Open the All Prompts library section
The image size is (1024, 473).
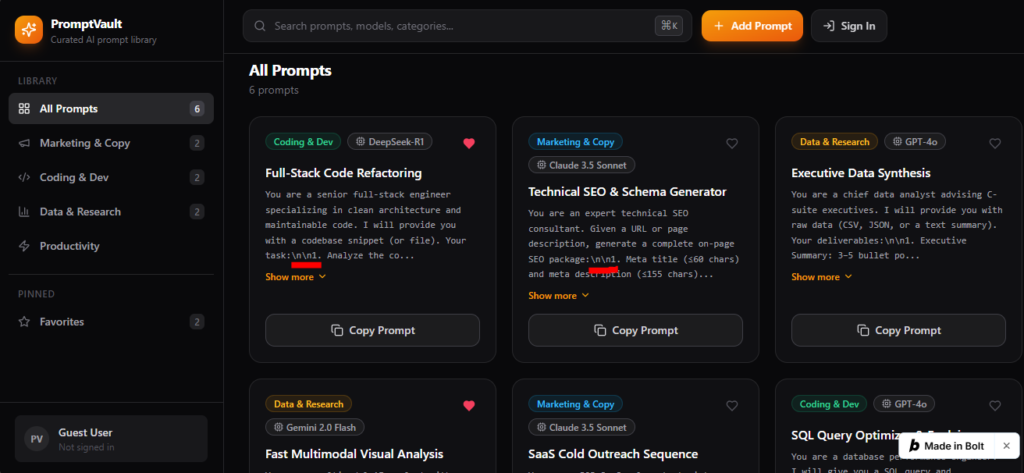pyautogui.click(x=111, y=108)
